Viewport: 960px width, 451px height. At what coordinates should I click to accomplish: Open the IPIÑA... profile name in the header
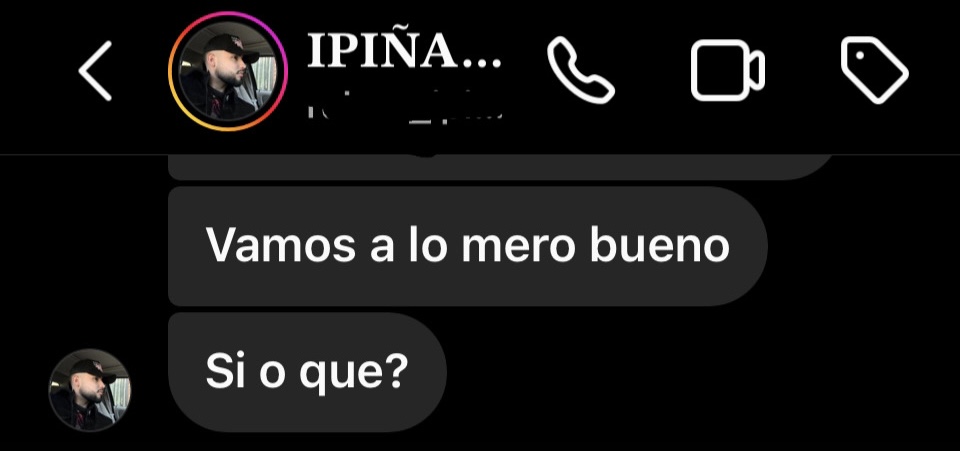pos(403,50)
